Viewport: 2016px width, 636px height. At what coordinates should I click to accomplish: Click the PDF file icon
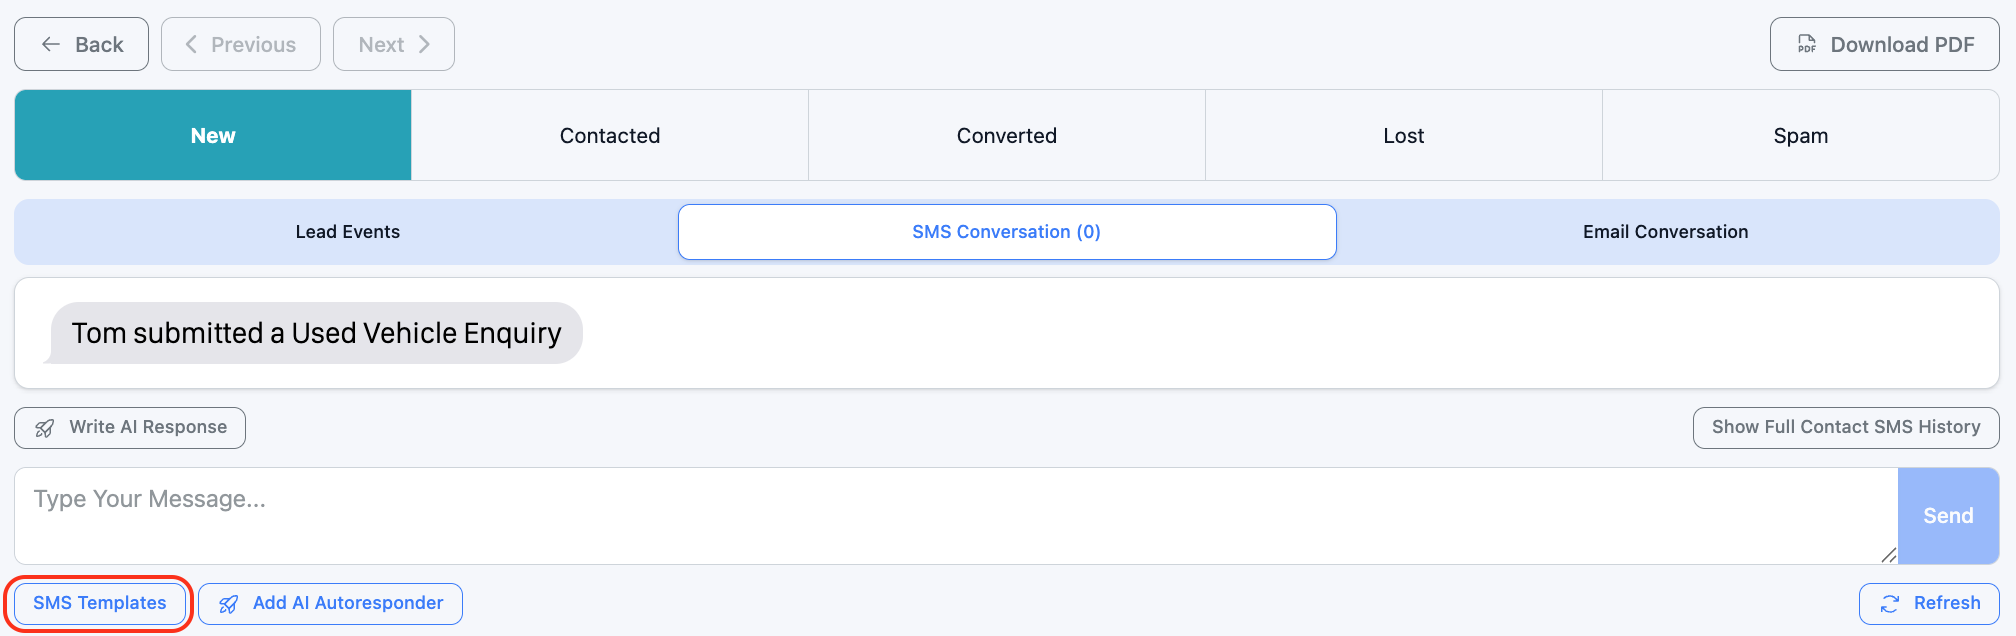[x=1807, y=44]
